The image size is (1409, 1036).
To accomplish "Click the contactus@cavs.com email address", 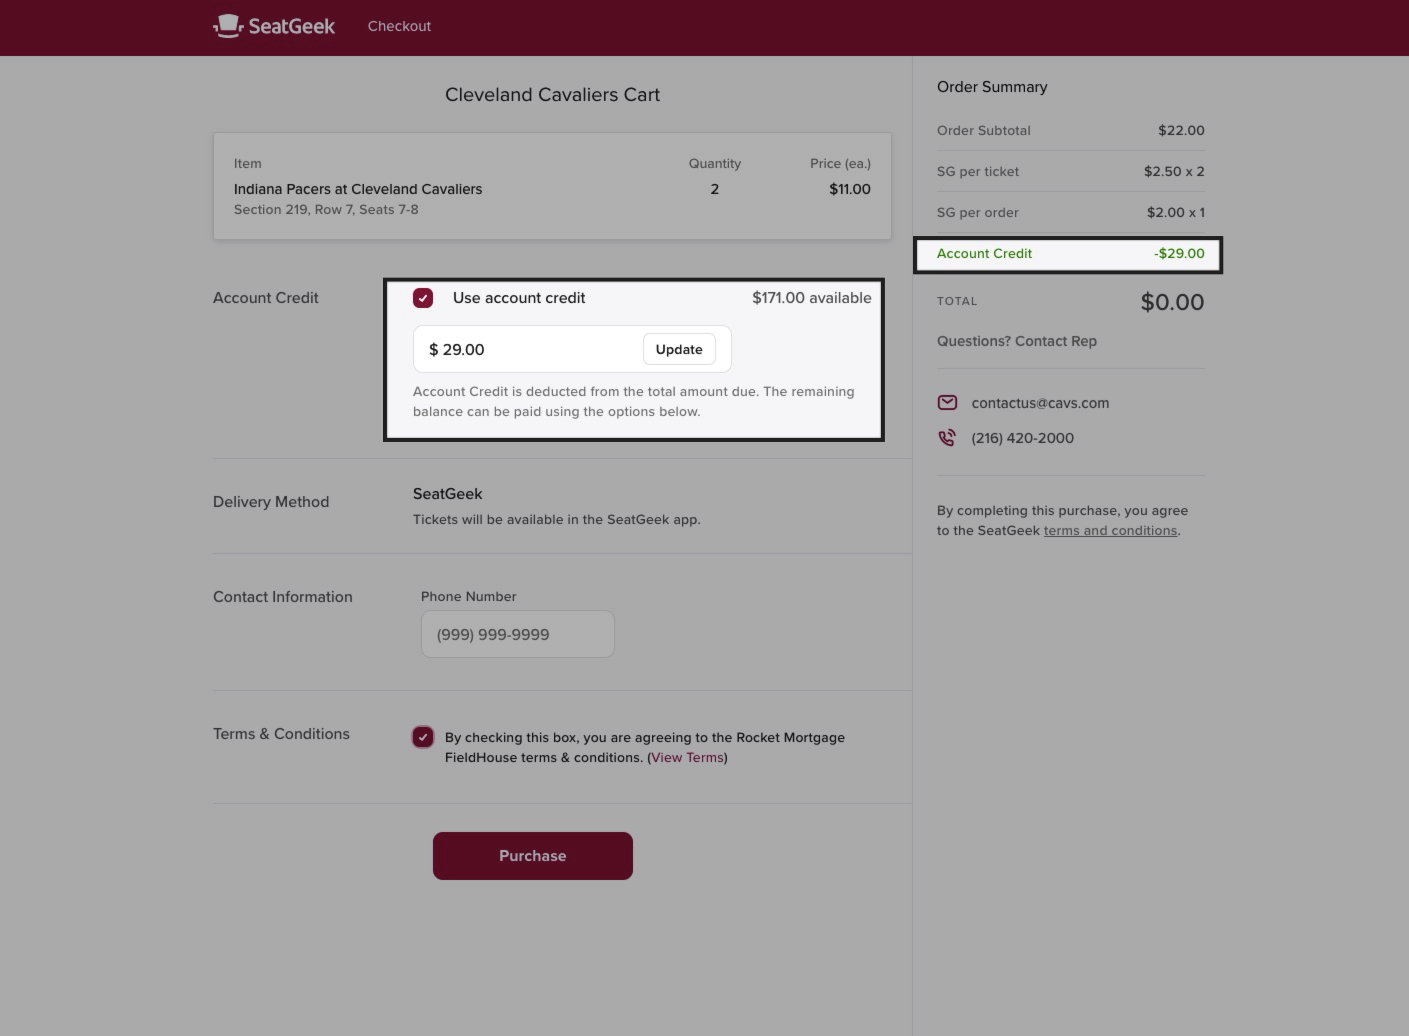I will (x=1040, y=403).
